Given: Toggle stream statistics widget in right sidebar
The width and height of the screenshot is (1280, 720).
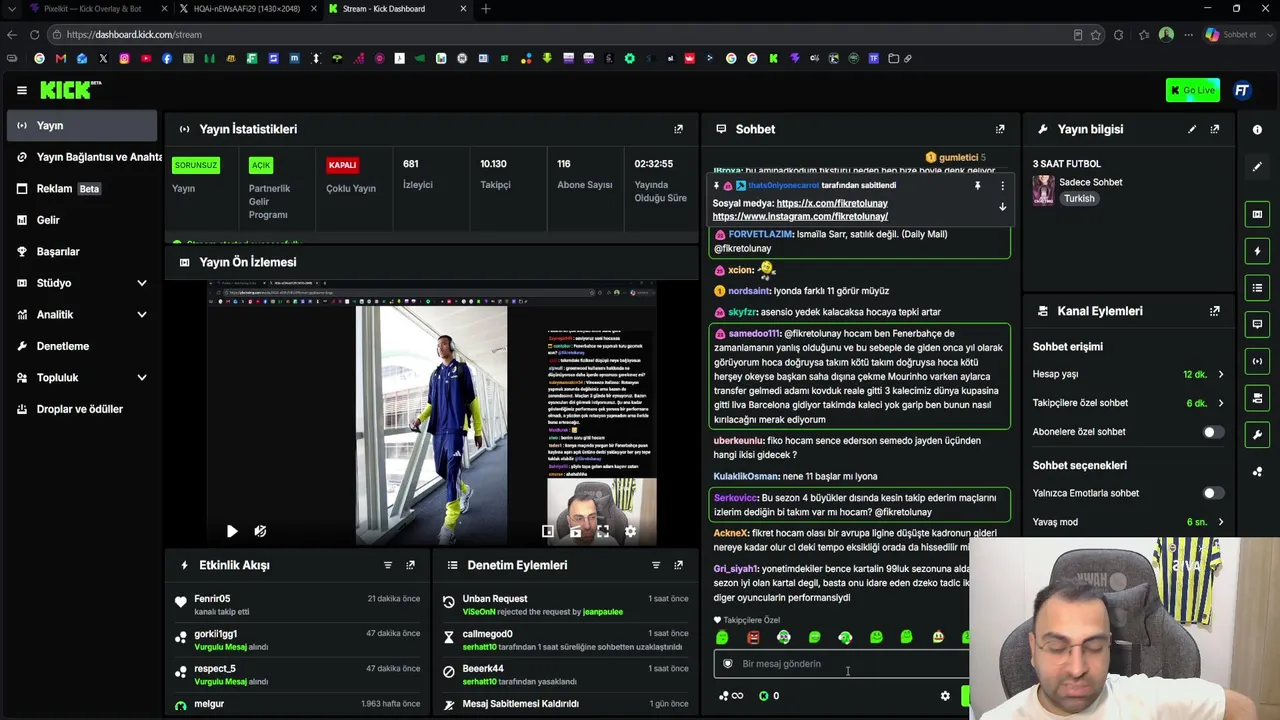Looking at the screenshot, I should [x=1257, y=361].
